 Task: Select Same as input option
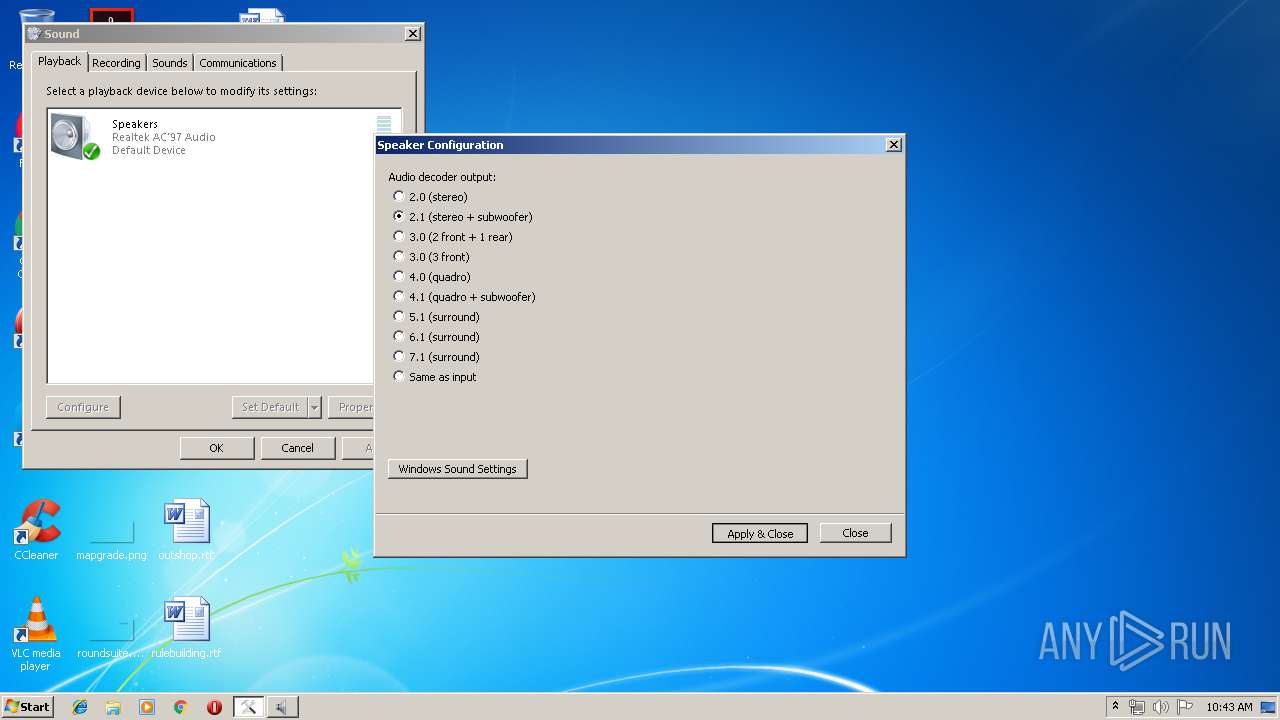click(x=399, y=377)
